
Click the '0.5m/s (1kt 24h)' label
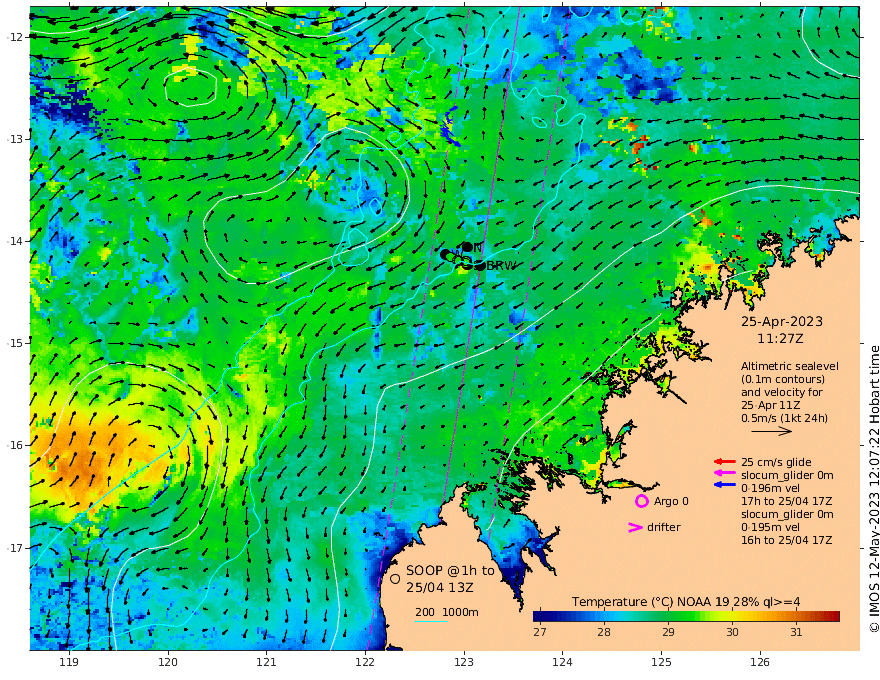(x=784, y=418)
